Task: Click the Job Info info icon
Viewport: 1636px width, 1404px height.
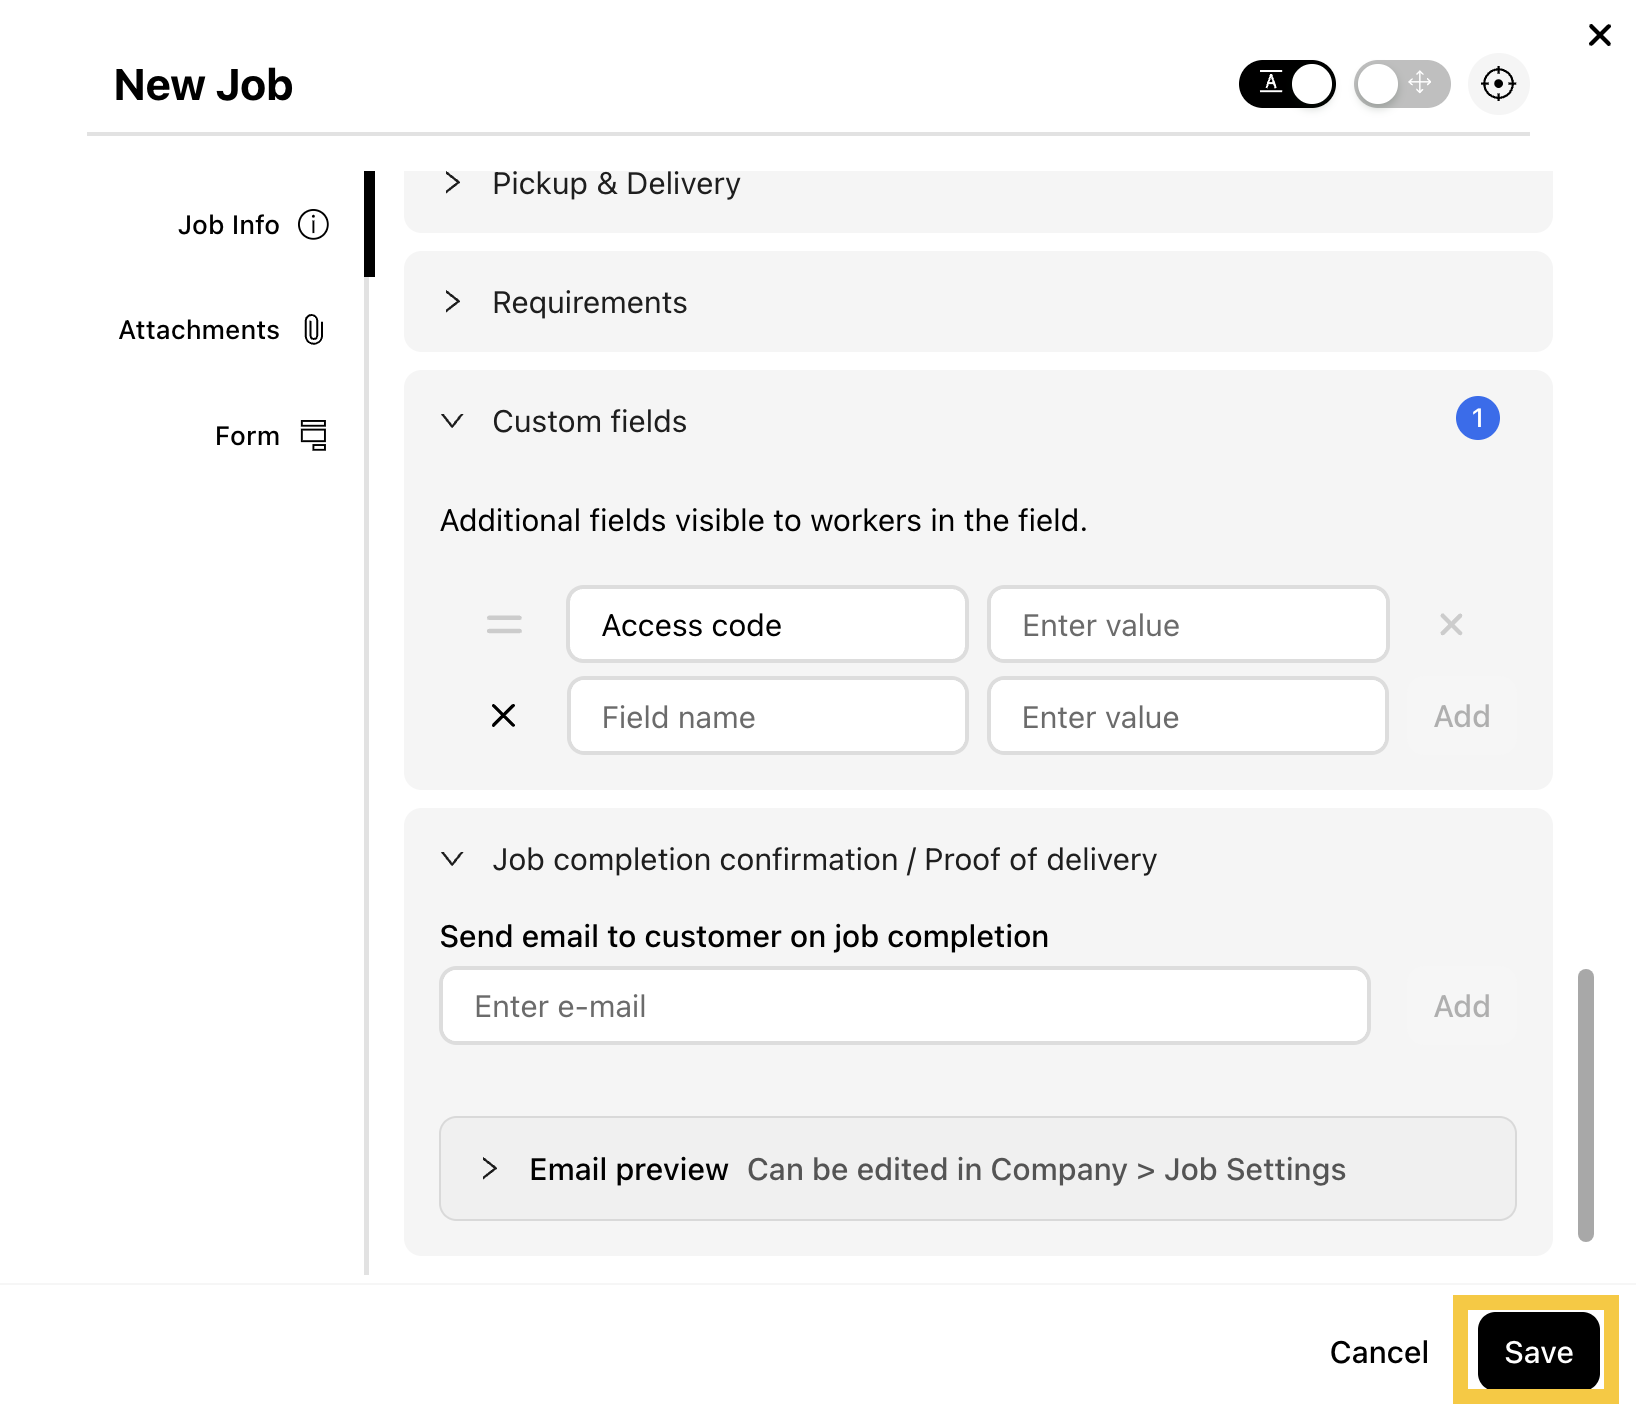Action: 313,225
